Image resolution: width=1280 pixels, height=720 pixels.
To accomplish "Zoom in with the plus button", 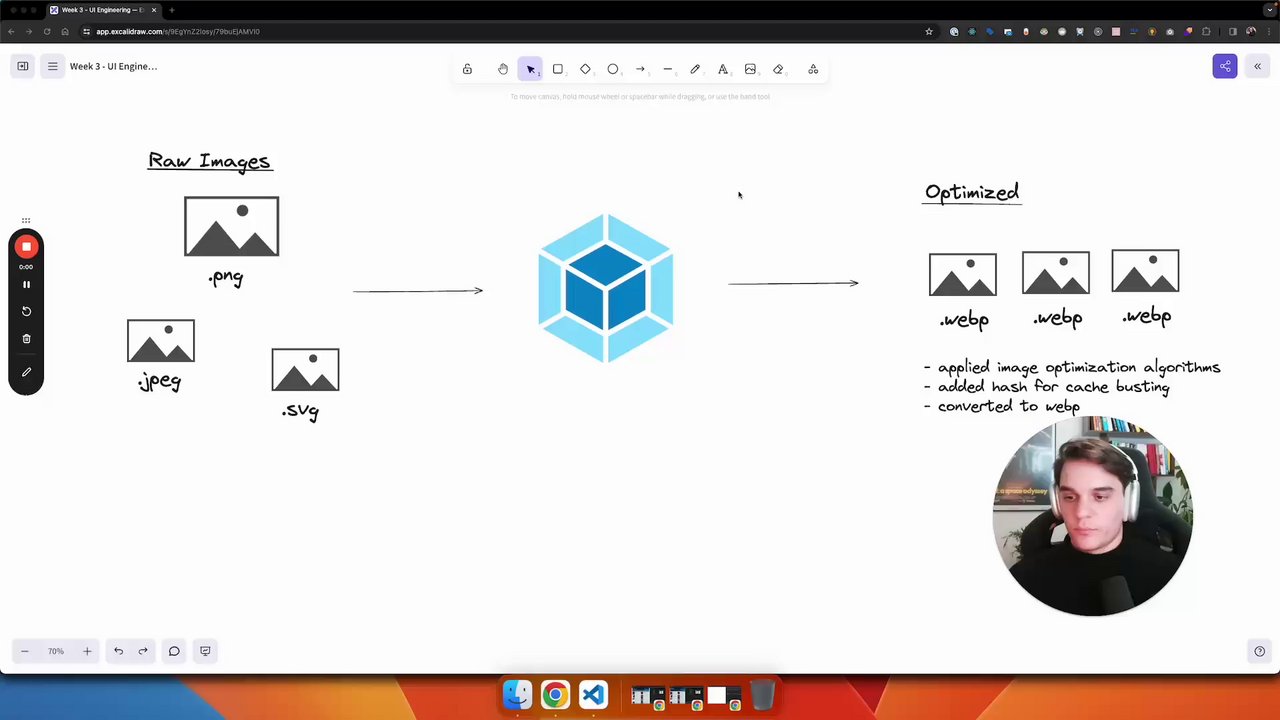I will click(87, 651).
